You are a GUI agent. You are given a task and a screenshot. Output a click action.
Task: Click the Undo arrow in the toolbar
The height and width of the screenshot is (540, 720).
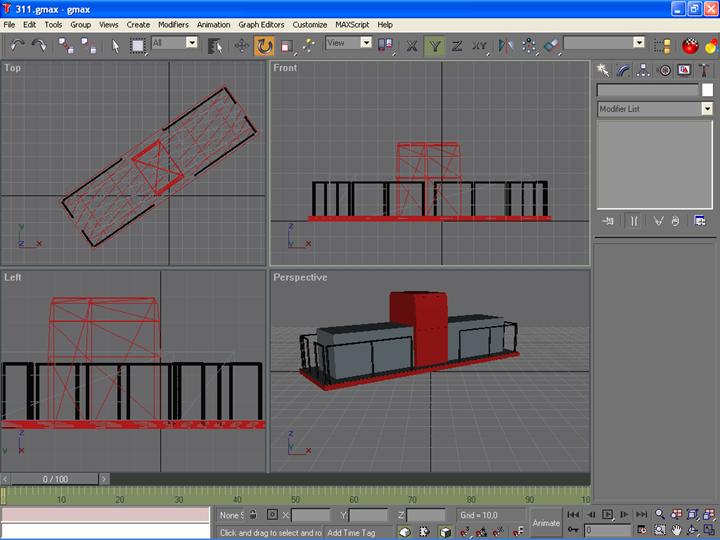point(17,45)
